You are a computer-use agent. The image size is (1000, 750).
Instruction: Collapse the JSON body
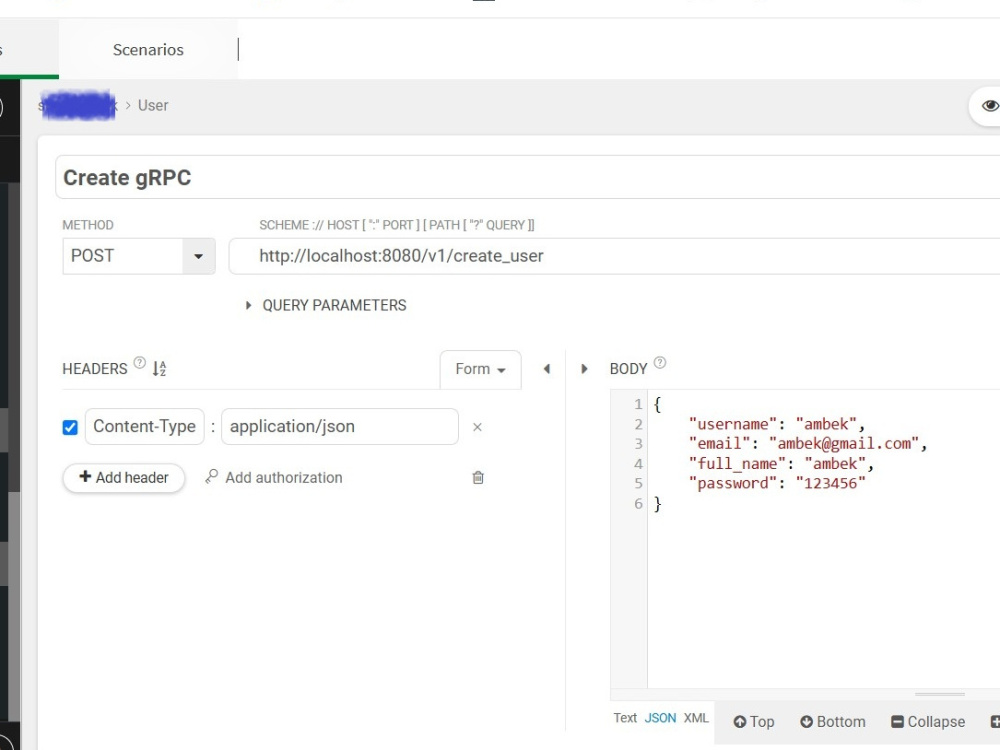click(928, 722)
